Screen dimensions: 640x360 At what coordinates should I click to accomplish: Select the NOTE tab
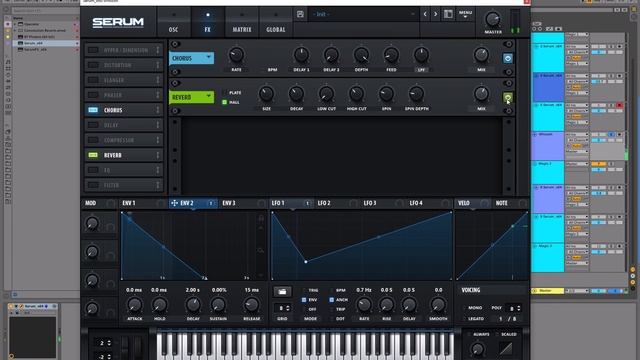(502, 203)
